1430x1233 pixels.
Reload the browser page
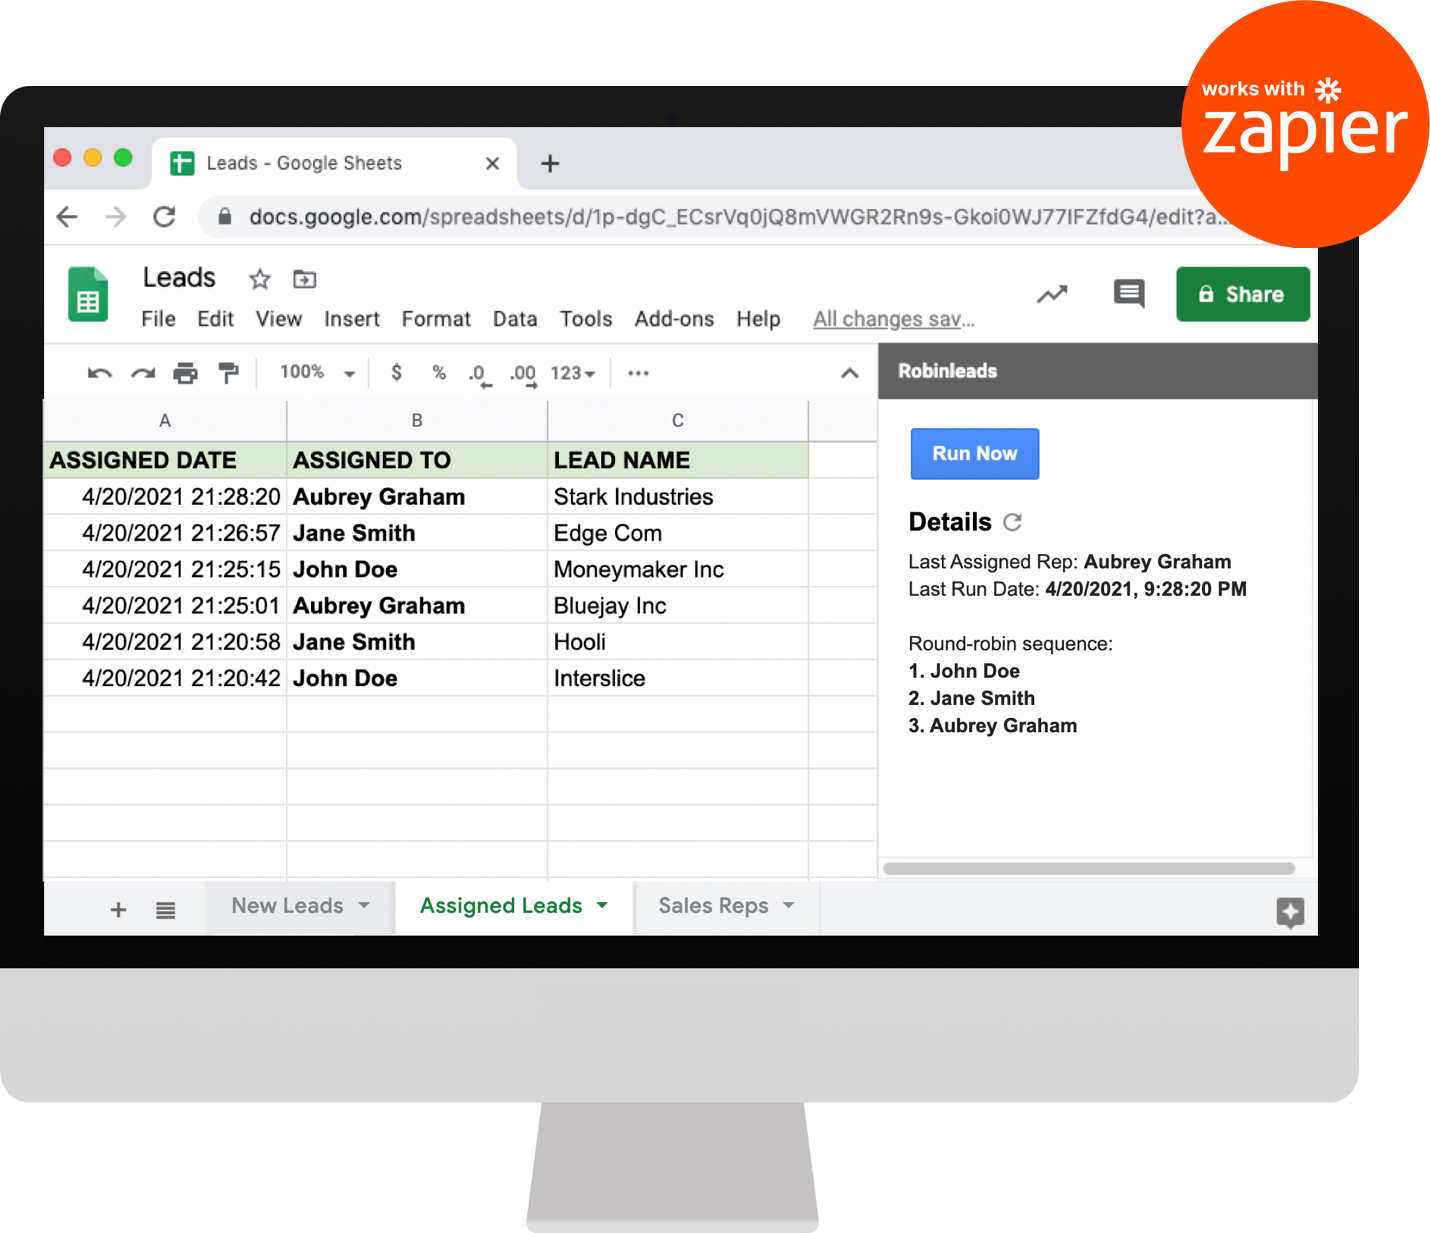point(164,216)
